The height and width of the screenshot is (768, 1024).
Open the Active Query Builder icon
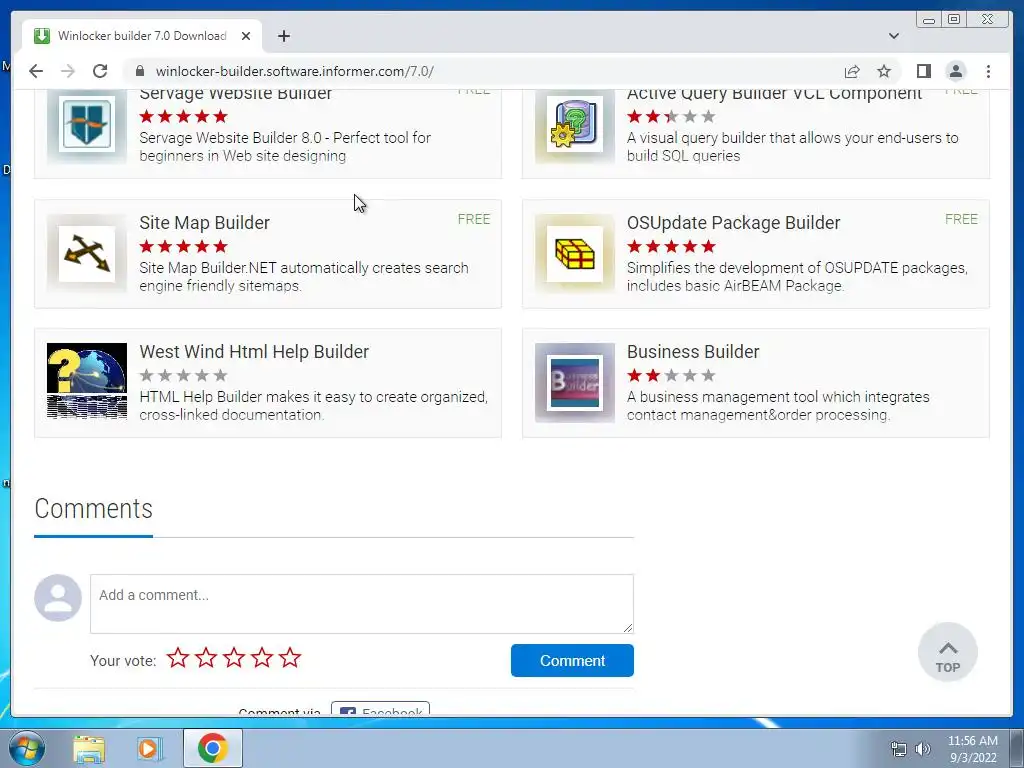coord(575,123)
